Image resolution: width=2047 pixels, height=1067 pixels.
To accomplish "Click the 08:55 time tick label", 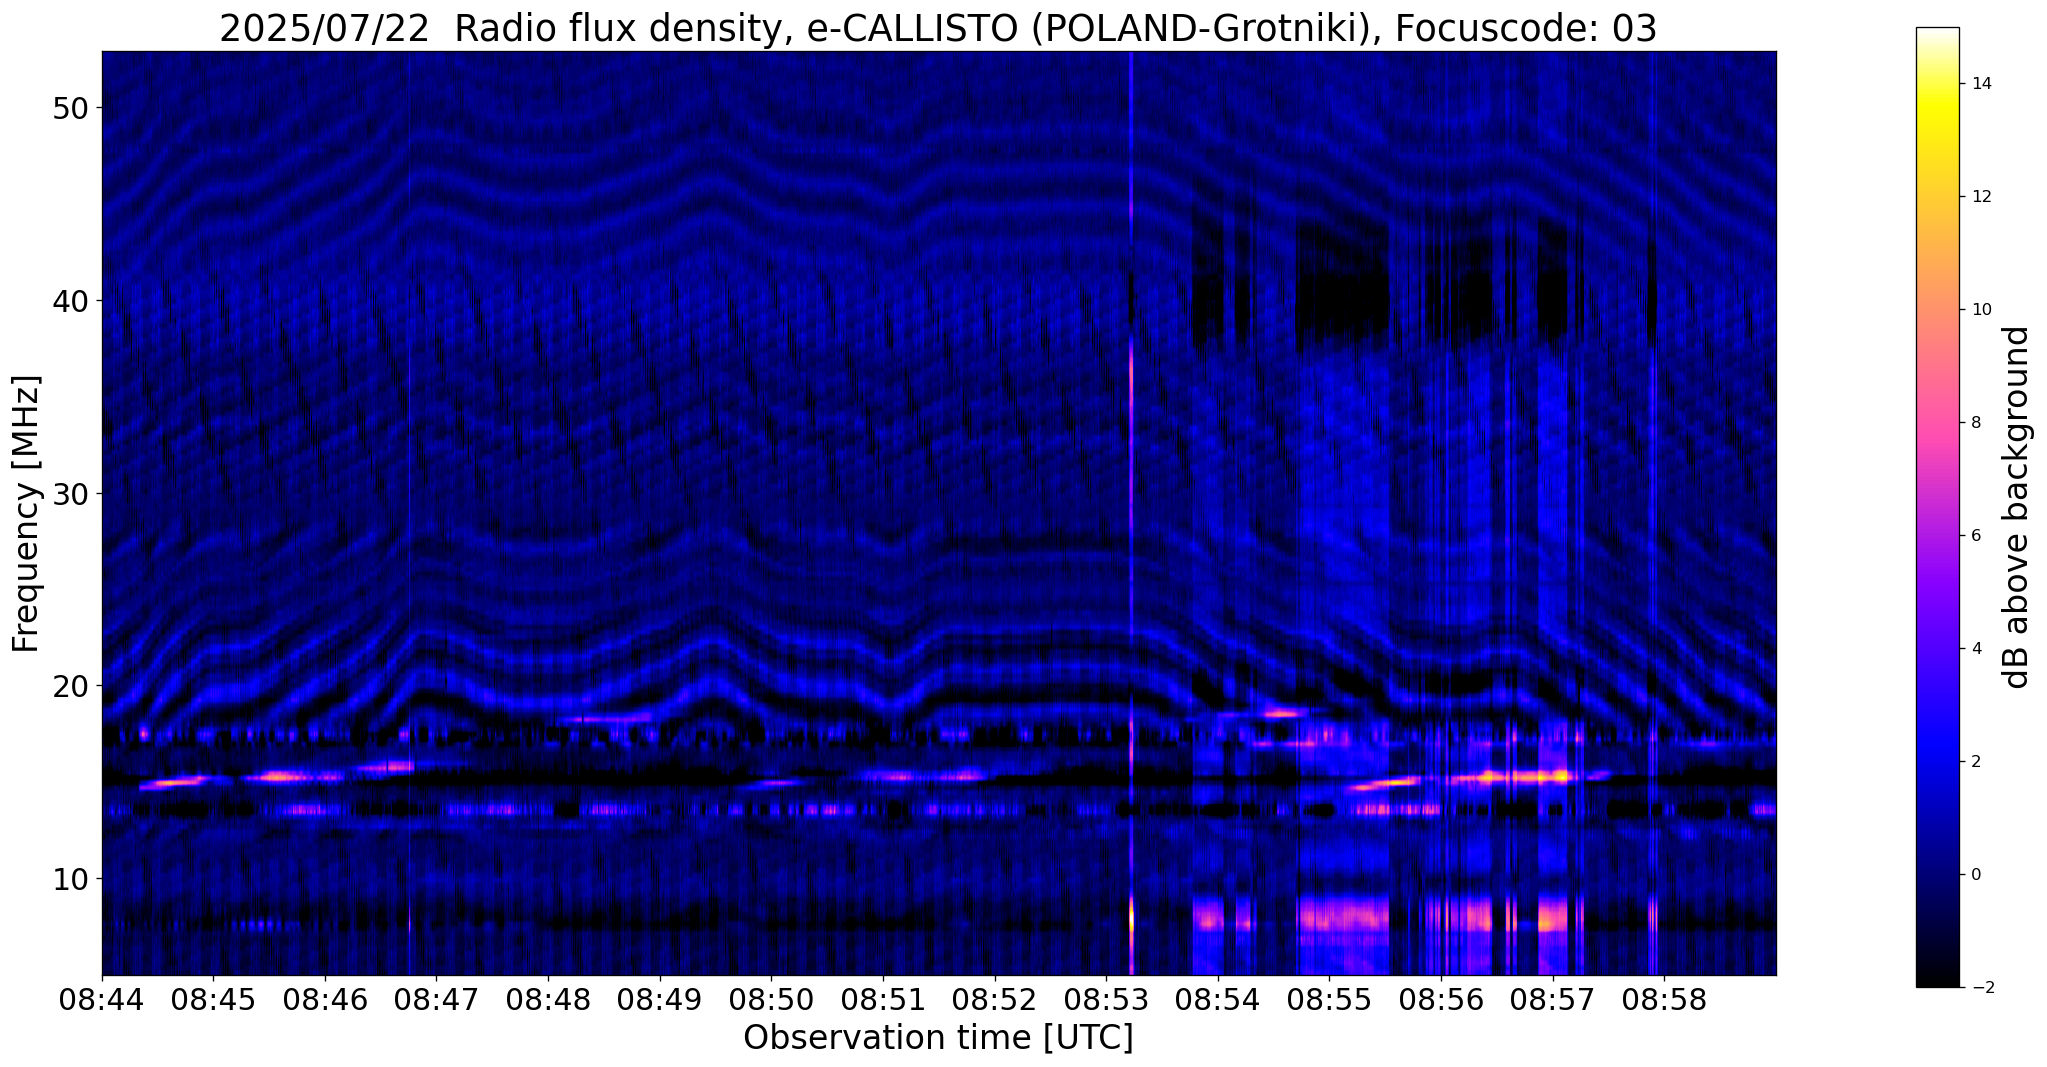I will click(1329, 1000).
